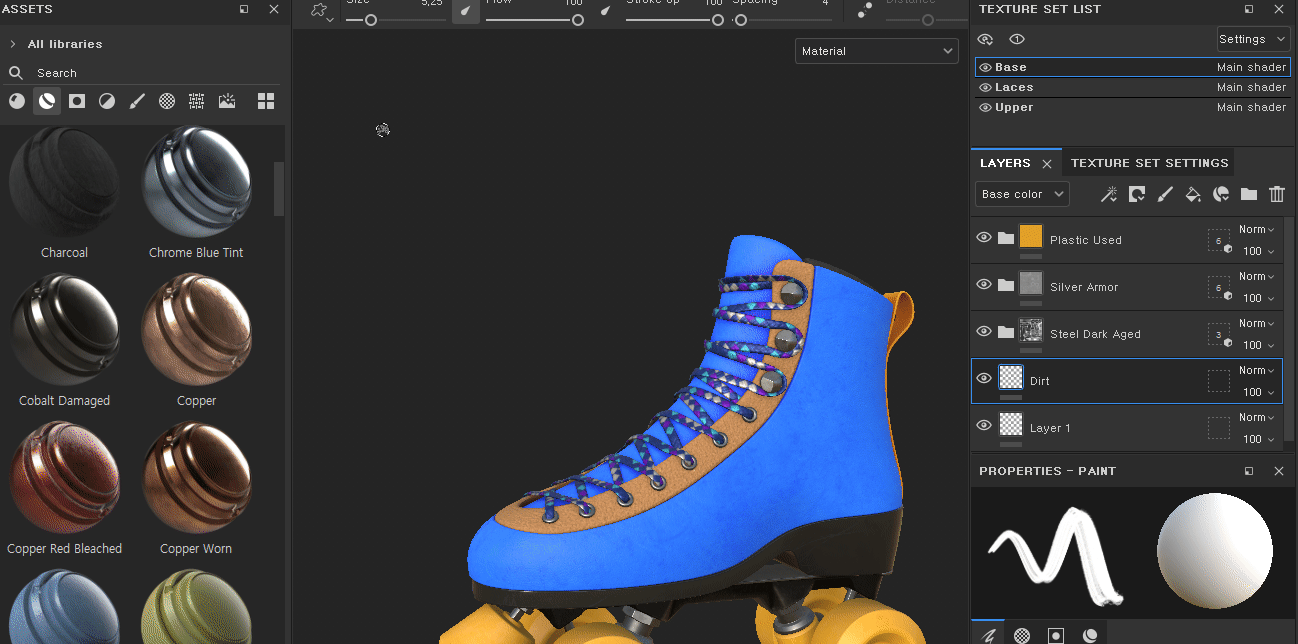Add fill layer bucket icon
Screen dimensions: 1298x644
point(1193,194)
